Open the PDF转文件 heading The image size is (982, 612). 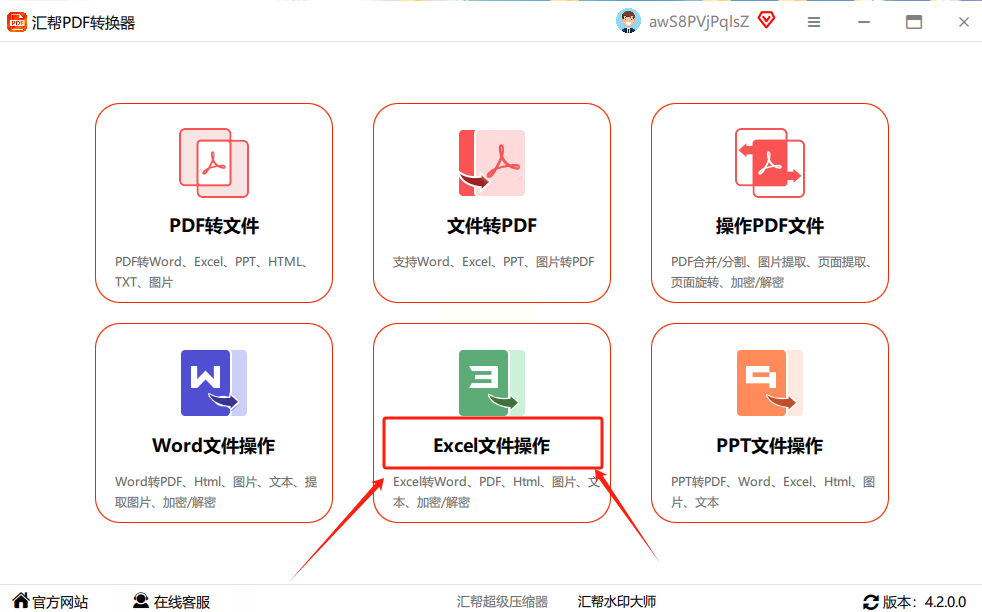coord(214,226)
